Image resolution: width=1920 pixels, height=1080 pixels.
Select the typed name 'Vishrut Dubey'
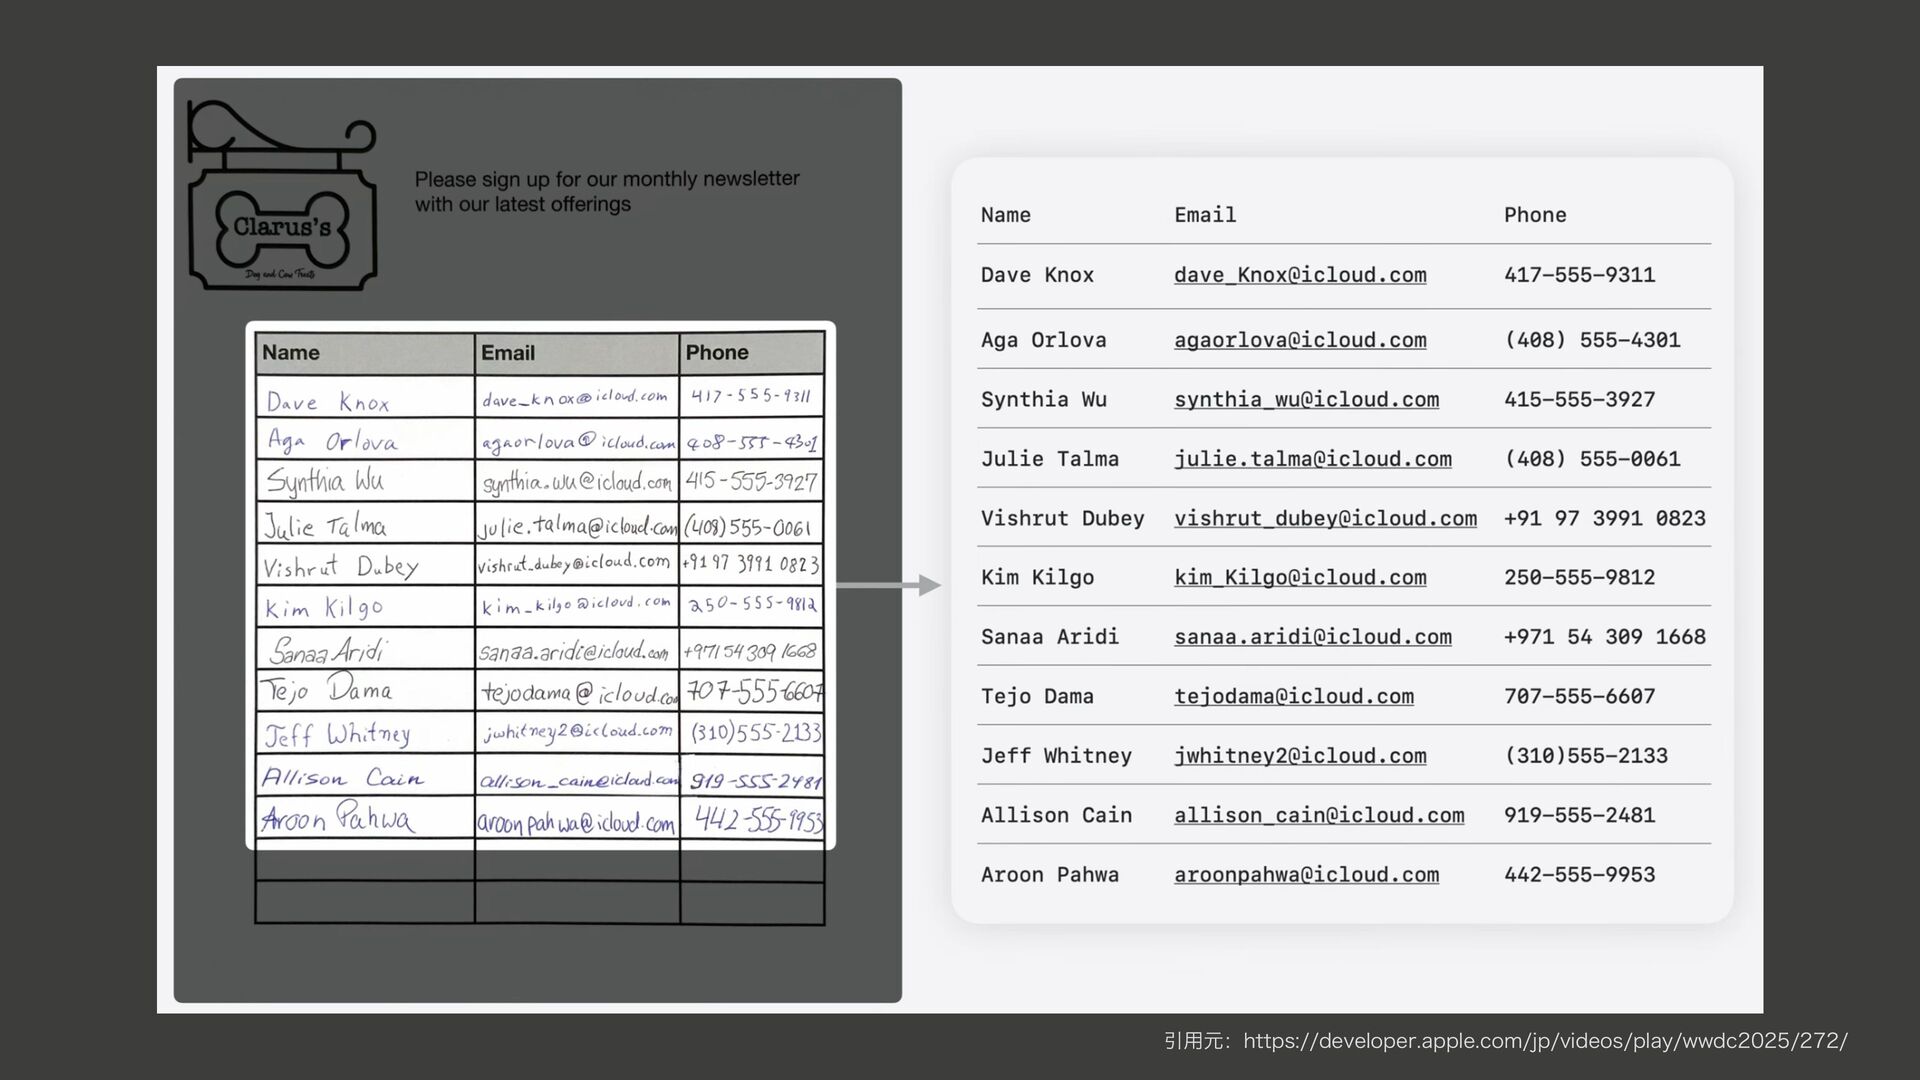1062,518
